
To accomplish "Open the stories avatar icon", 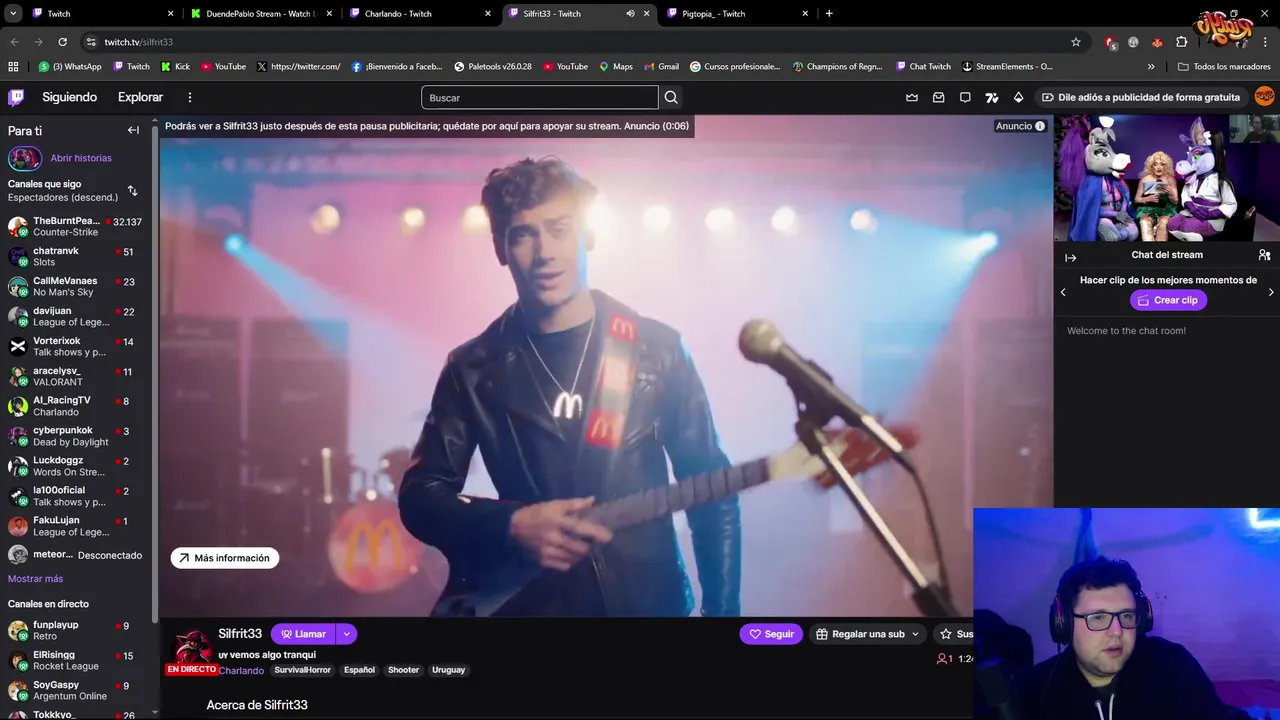I will tap(25, 158).
